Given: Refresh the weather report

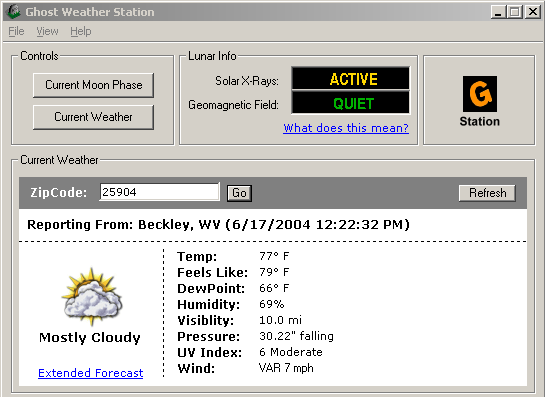Looking at the screenshot, I should coord(487,193).
